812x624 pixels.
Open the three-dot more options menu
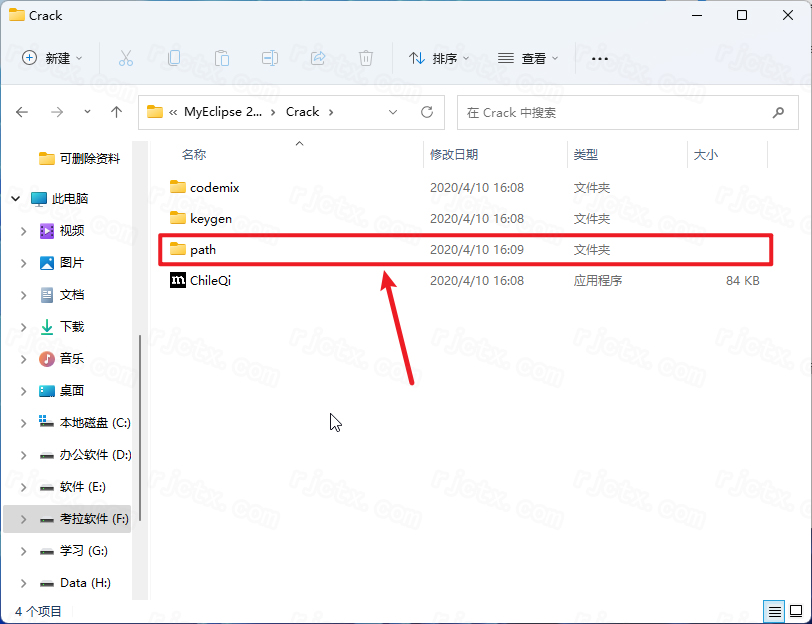600,58
